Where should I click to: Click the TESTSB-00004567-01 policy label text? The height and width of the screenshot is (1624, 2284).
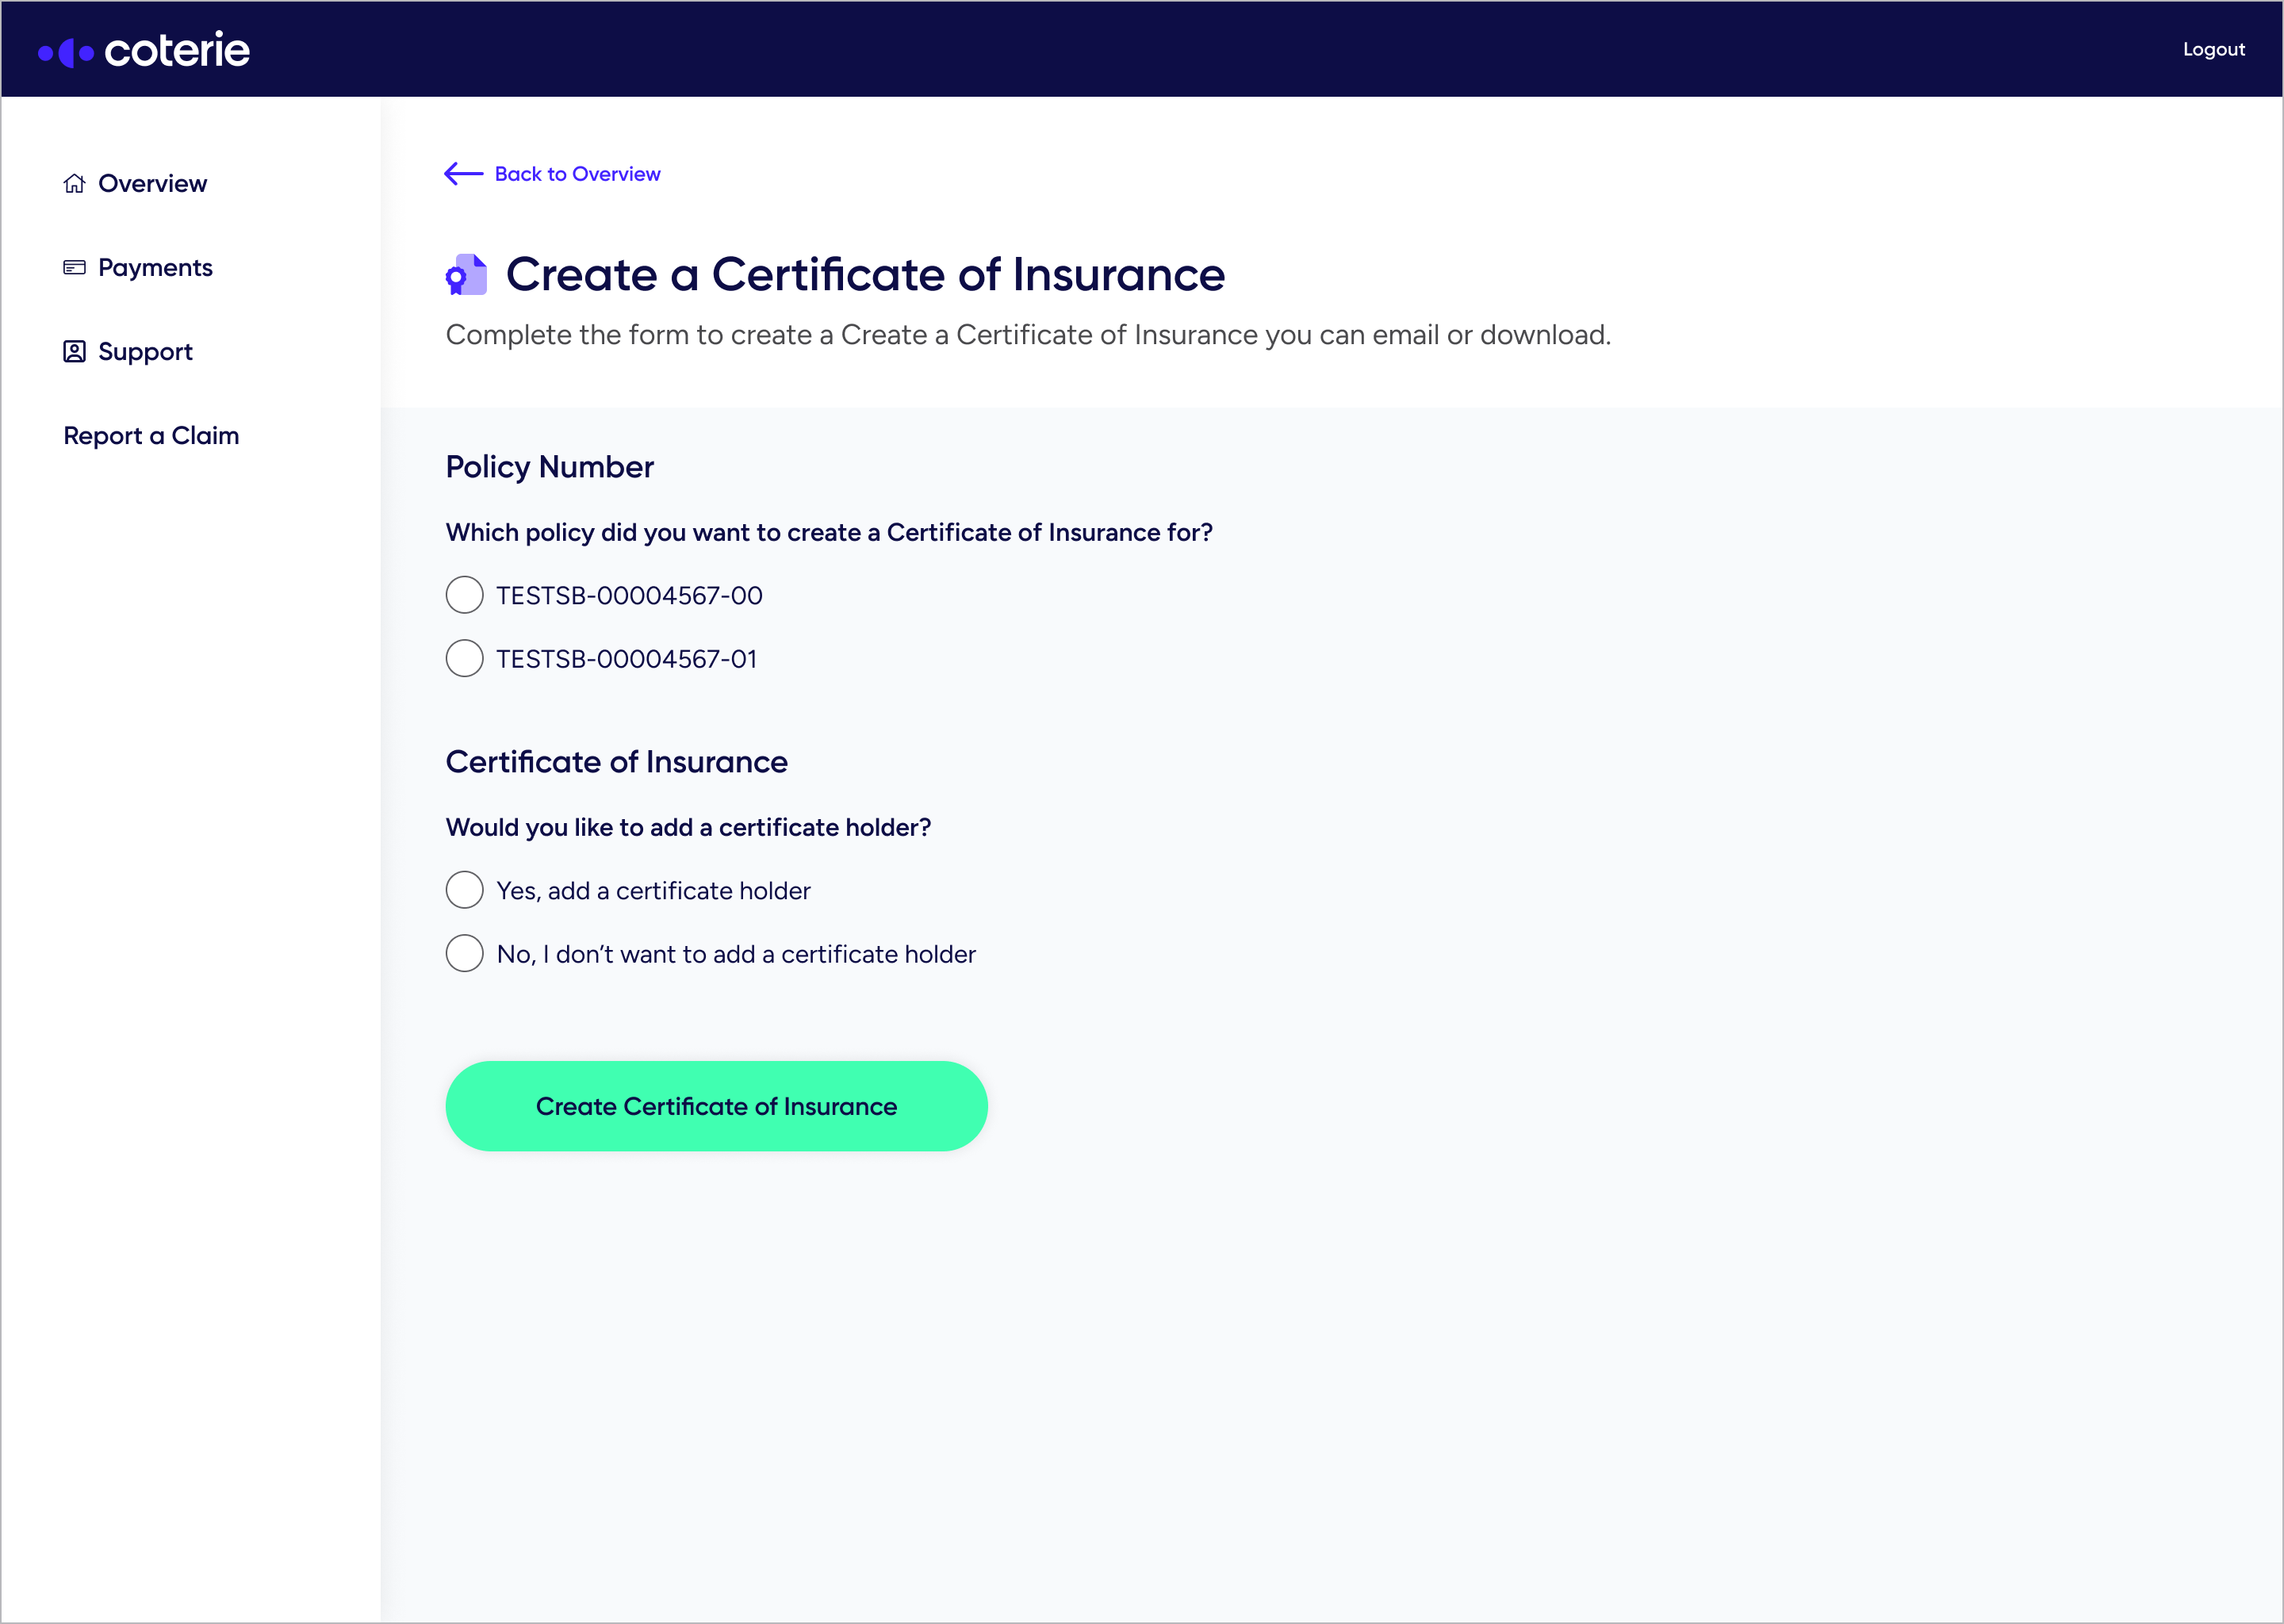pos(626,660)
